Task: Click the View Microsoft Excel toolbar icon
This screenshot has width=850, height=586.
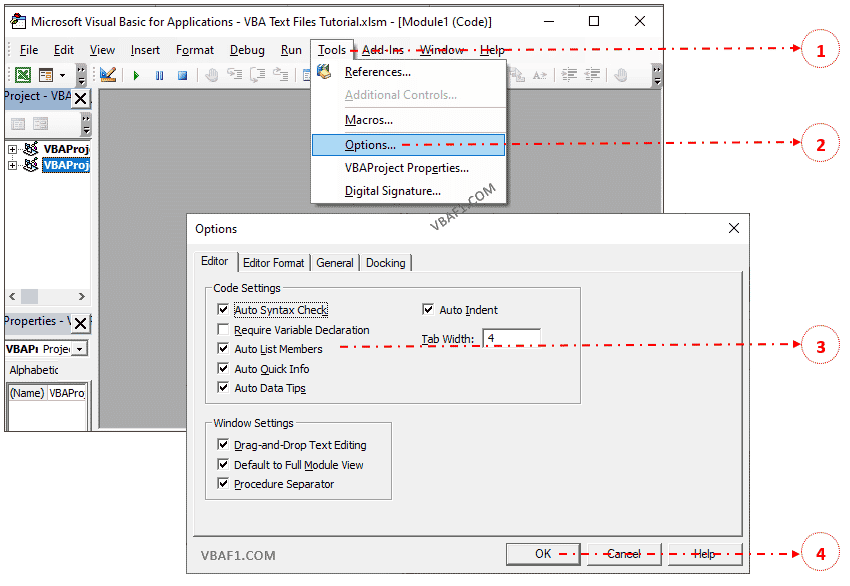Action: coord(23,75)
